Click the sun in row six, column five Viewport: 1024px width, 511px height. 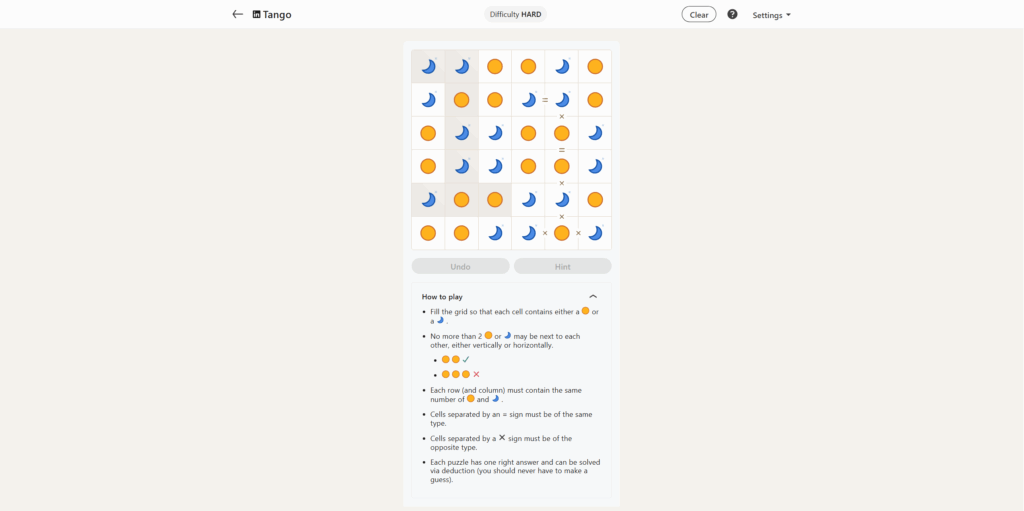coord(562,233)
